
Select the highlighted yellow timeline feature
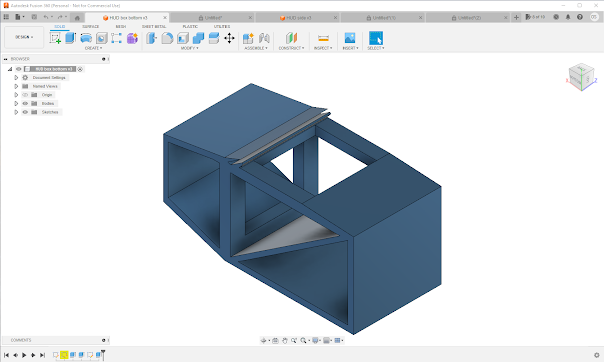click(64, 355)
